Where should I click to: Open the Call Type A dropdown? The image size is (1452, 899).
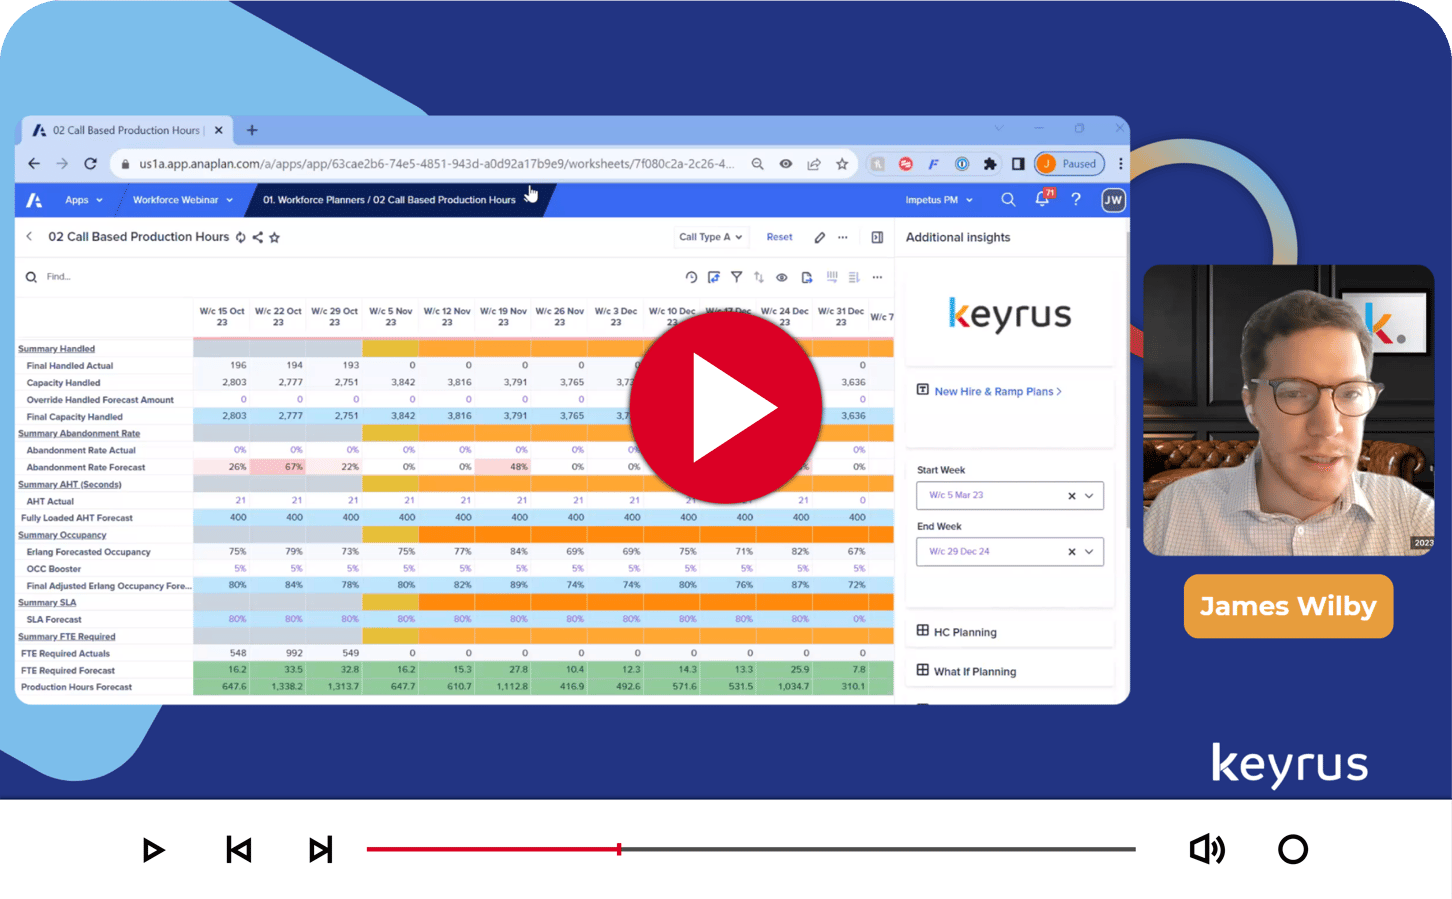[710, 237]
